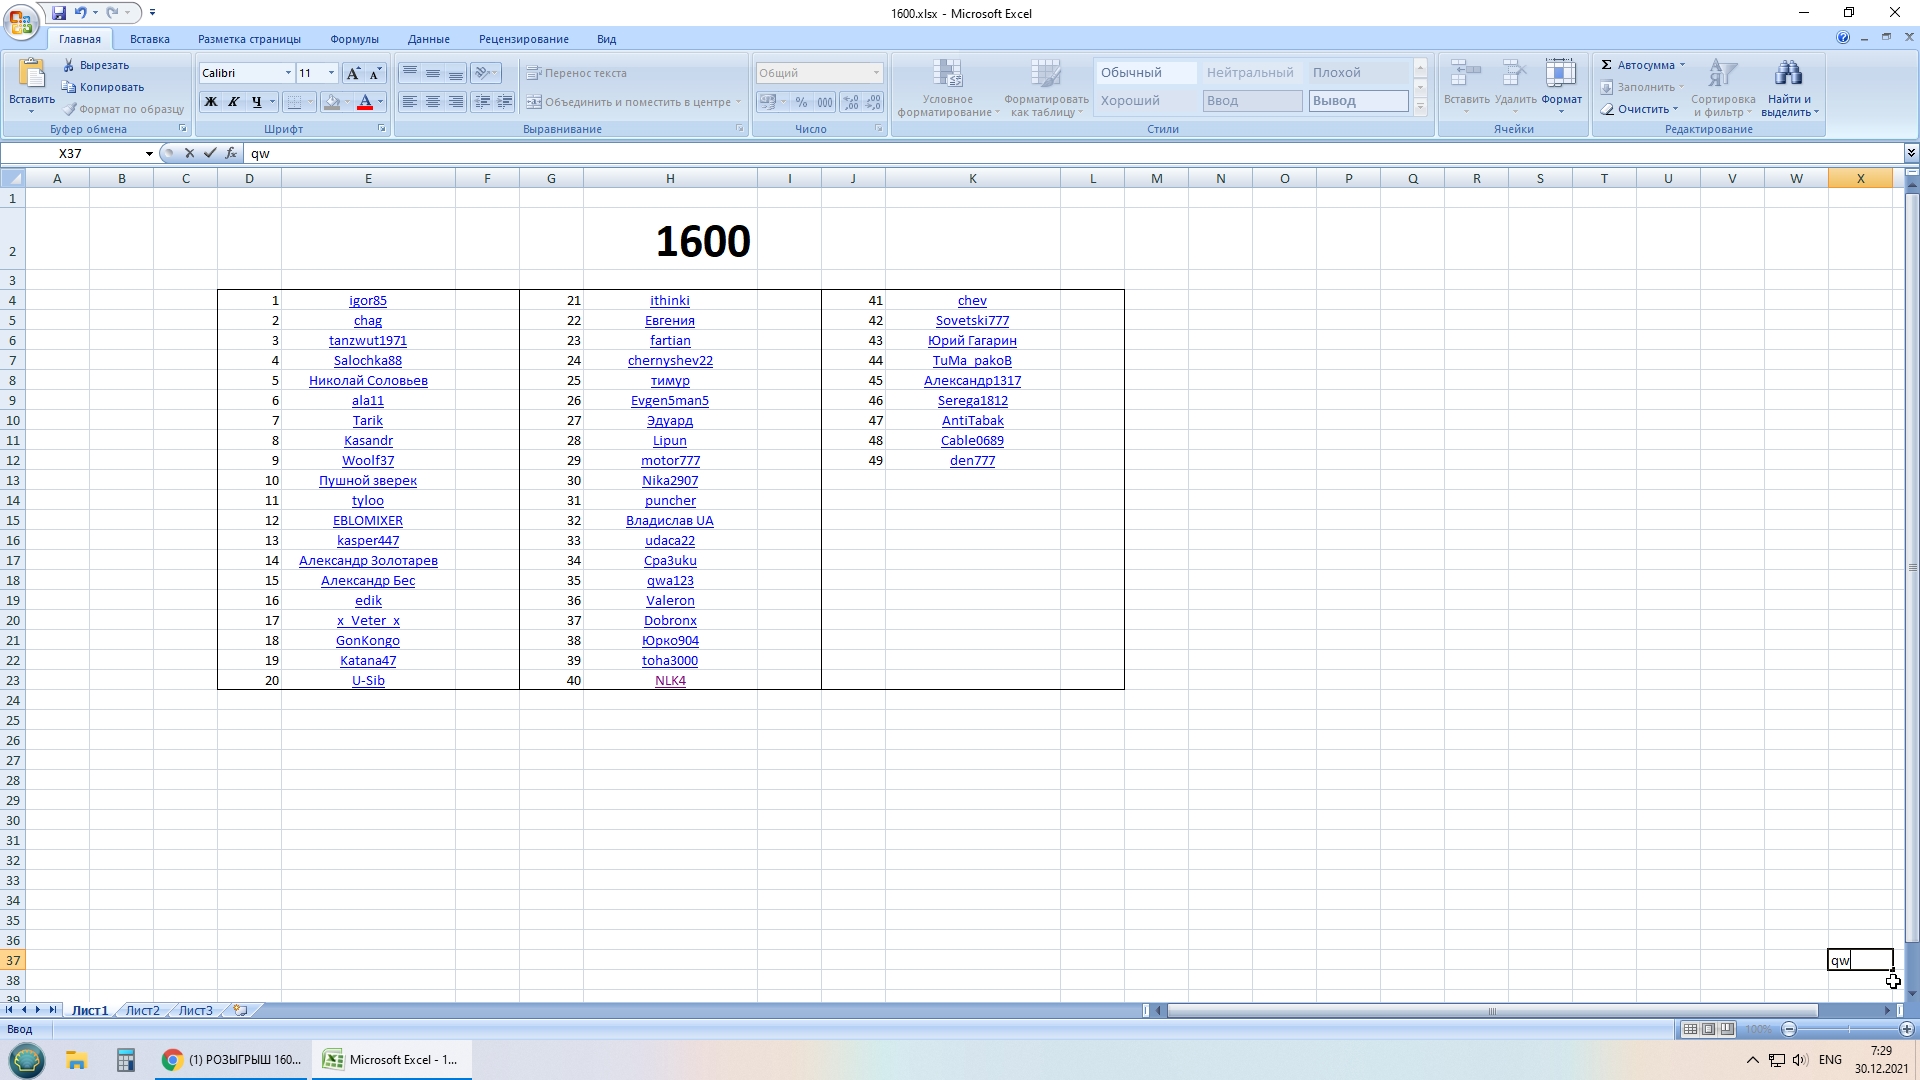Viewport: 1920px width, 1080px height.
Task: Open the Calibri font name dropdown
Action: [288, 73]
